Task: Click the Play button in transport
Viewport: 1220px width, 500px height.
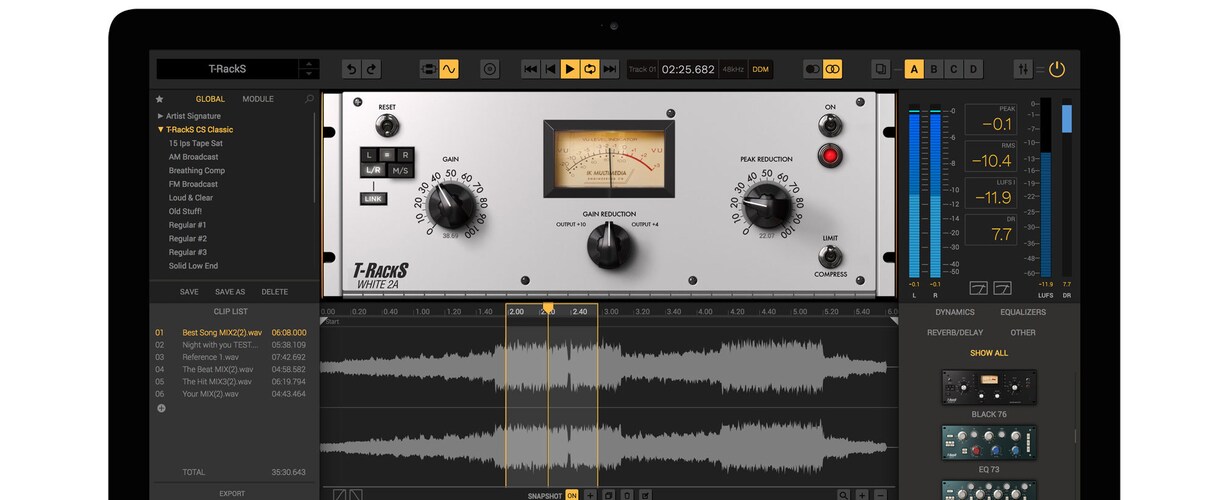Action: click(x=570, y=69)
